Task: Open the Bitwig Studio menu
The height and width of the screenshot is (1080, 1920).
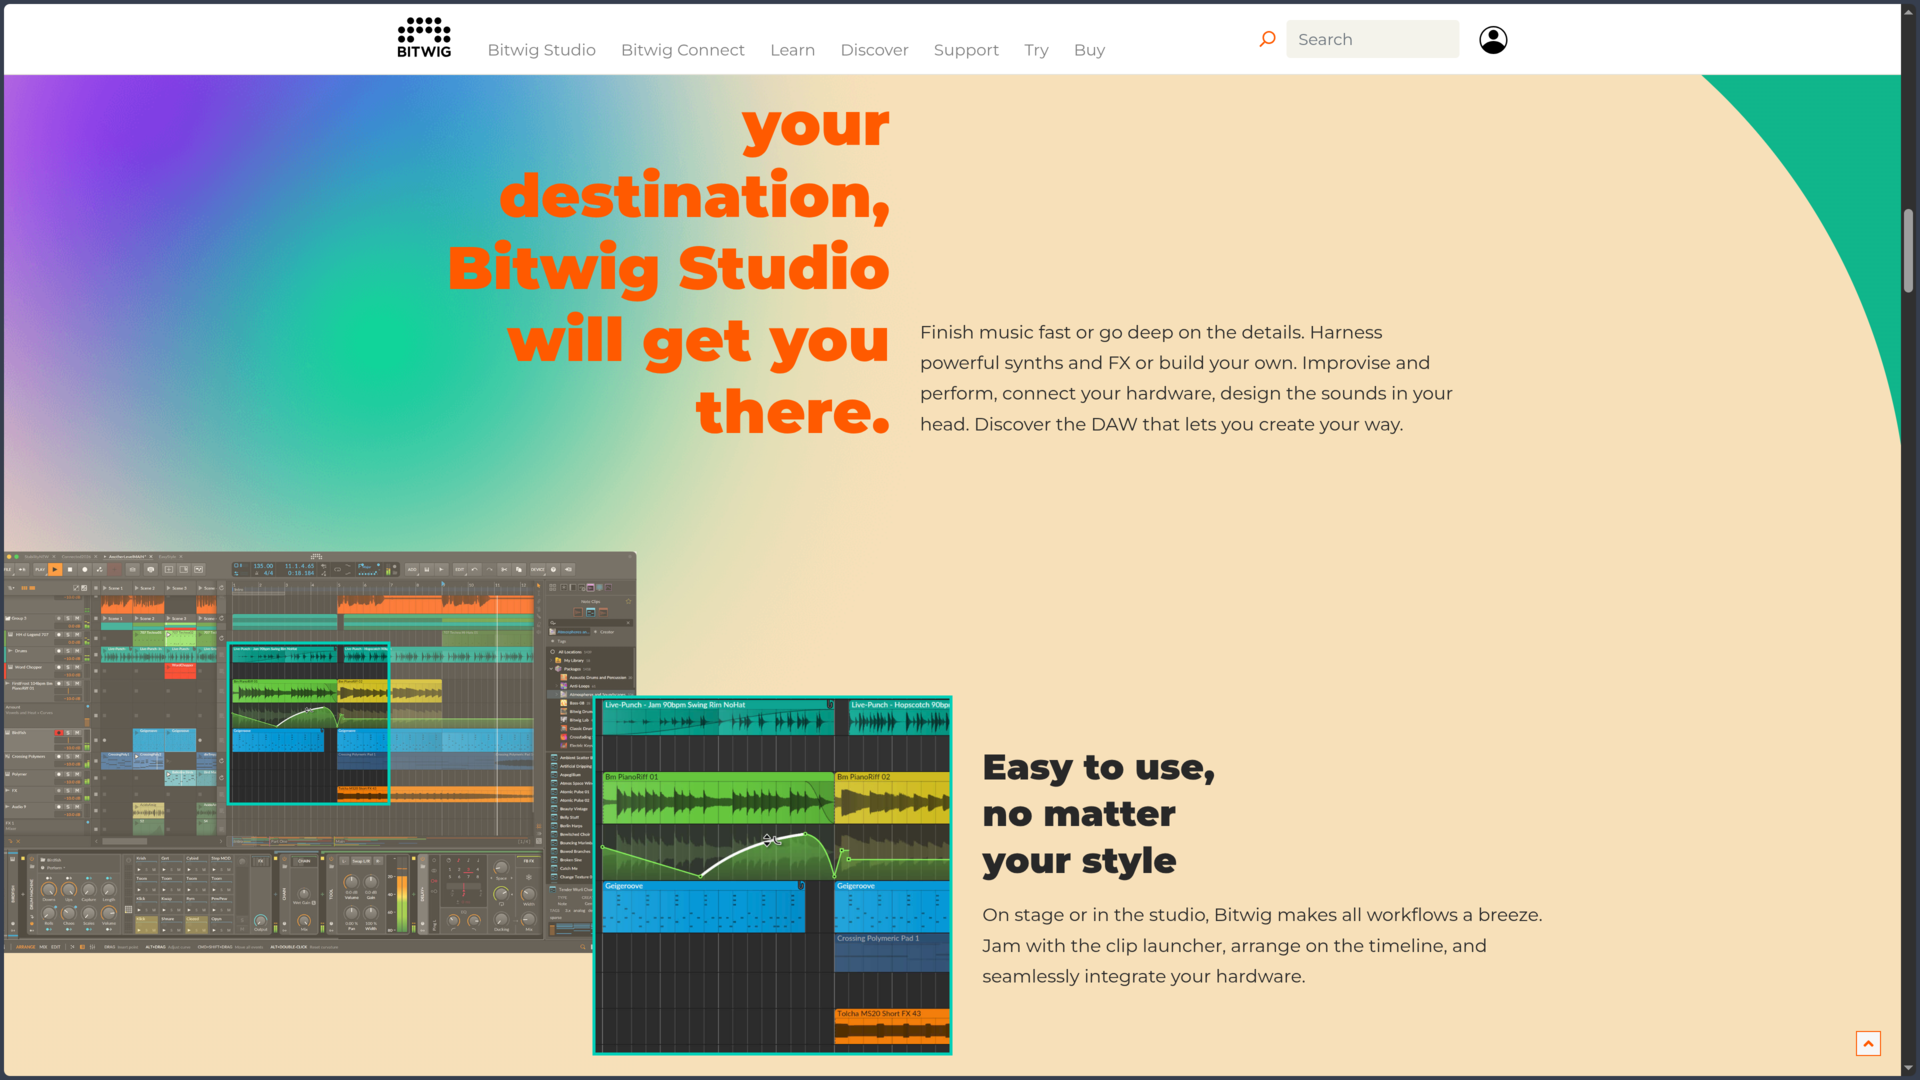Action: [x=541, y=50]
